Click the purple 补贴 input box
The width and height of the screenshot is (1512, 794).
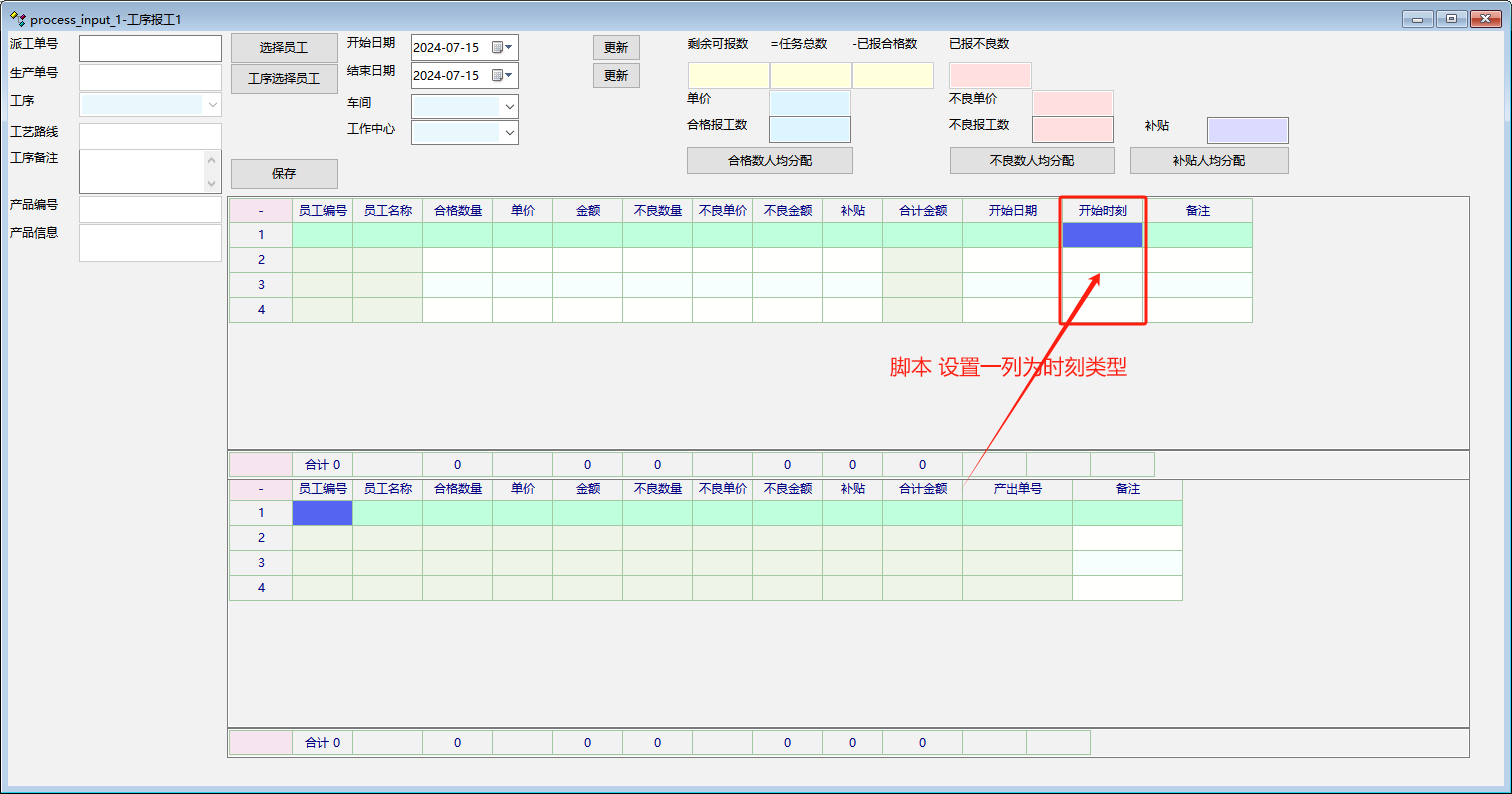tap(1247, 130)
